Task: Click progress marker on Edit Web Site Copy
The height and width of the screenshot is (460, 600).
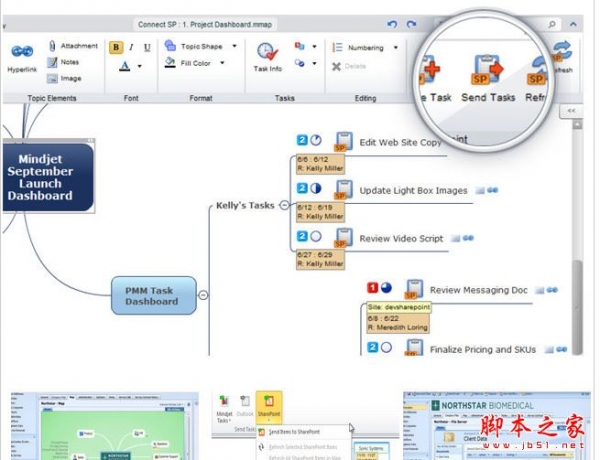Action: [316, 140]
